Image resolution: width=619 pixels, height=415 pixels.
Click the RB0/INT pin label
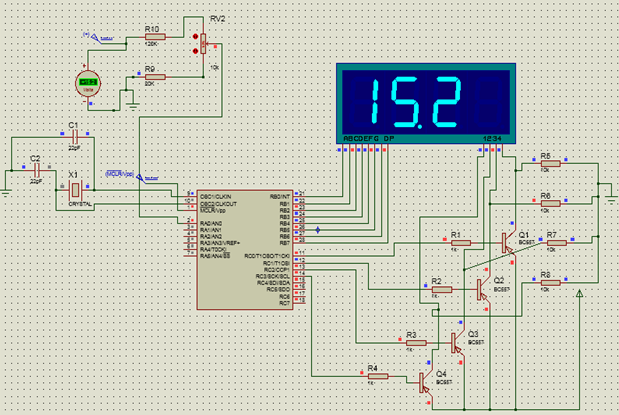point(280,197)
